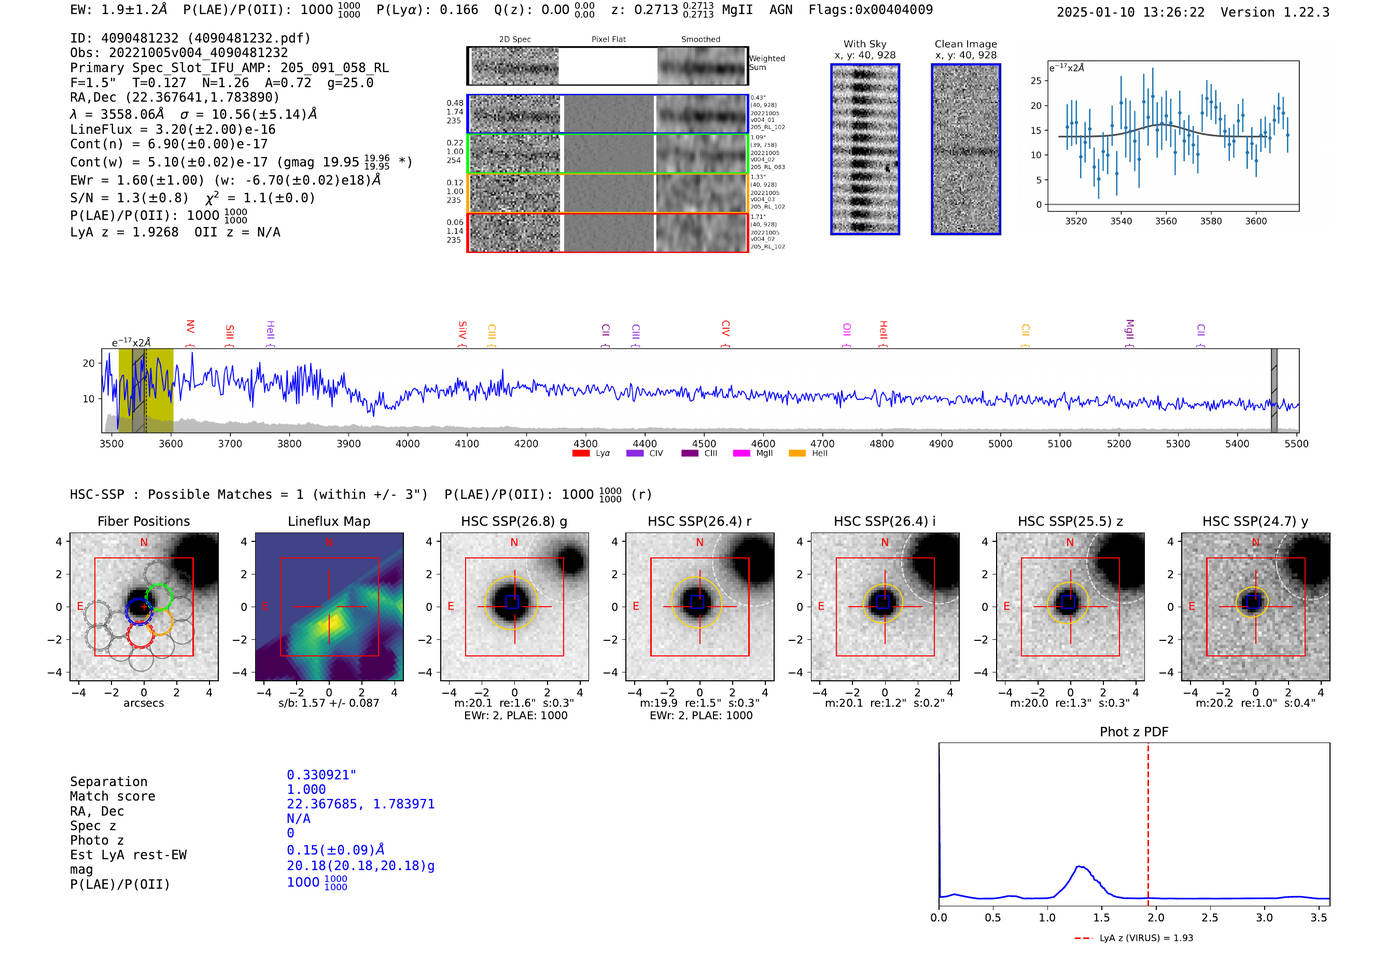This screenshot has width=1400, height=953.
Task: Click the "AGN" classification label in the header
Action: click(781, 10)
